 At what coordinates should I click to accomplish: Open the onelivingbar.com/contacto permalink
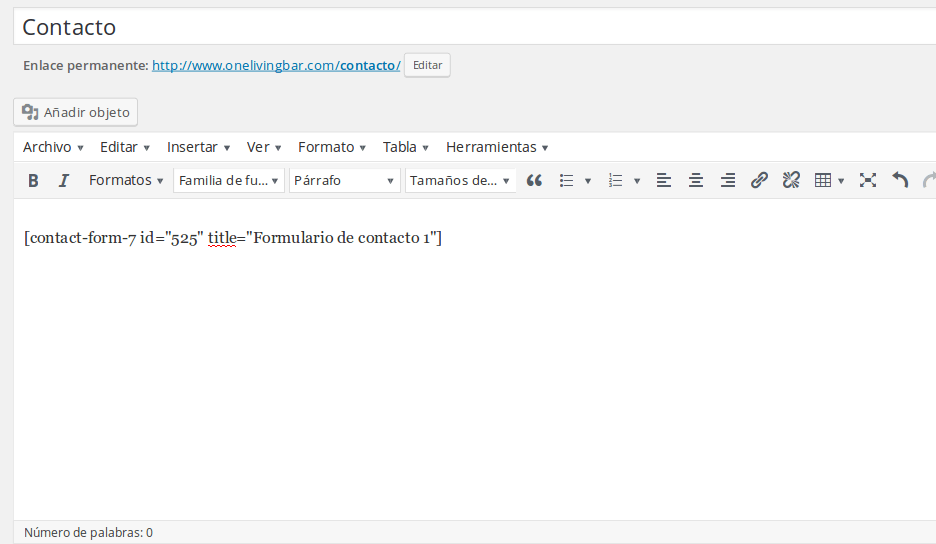276,66
